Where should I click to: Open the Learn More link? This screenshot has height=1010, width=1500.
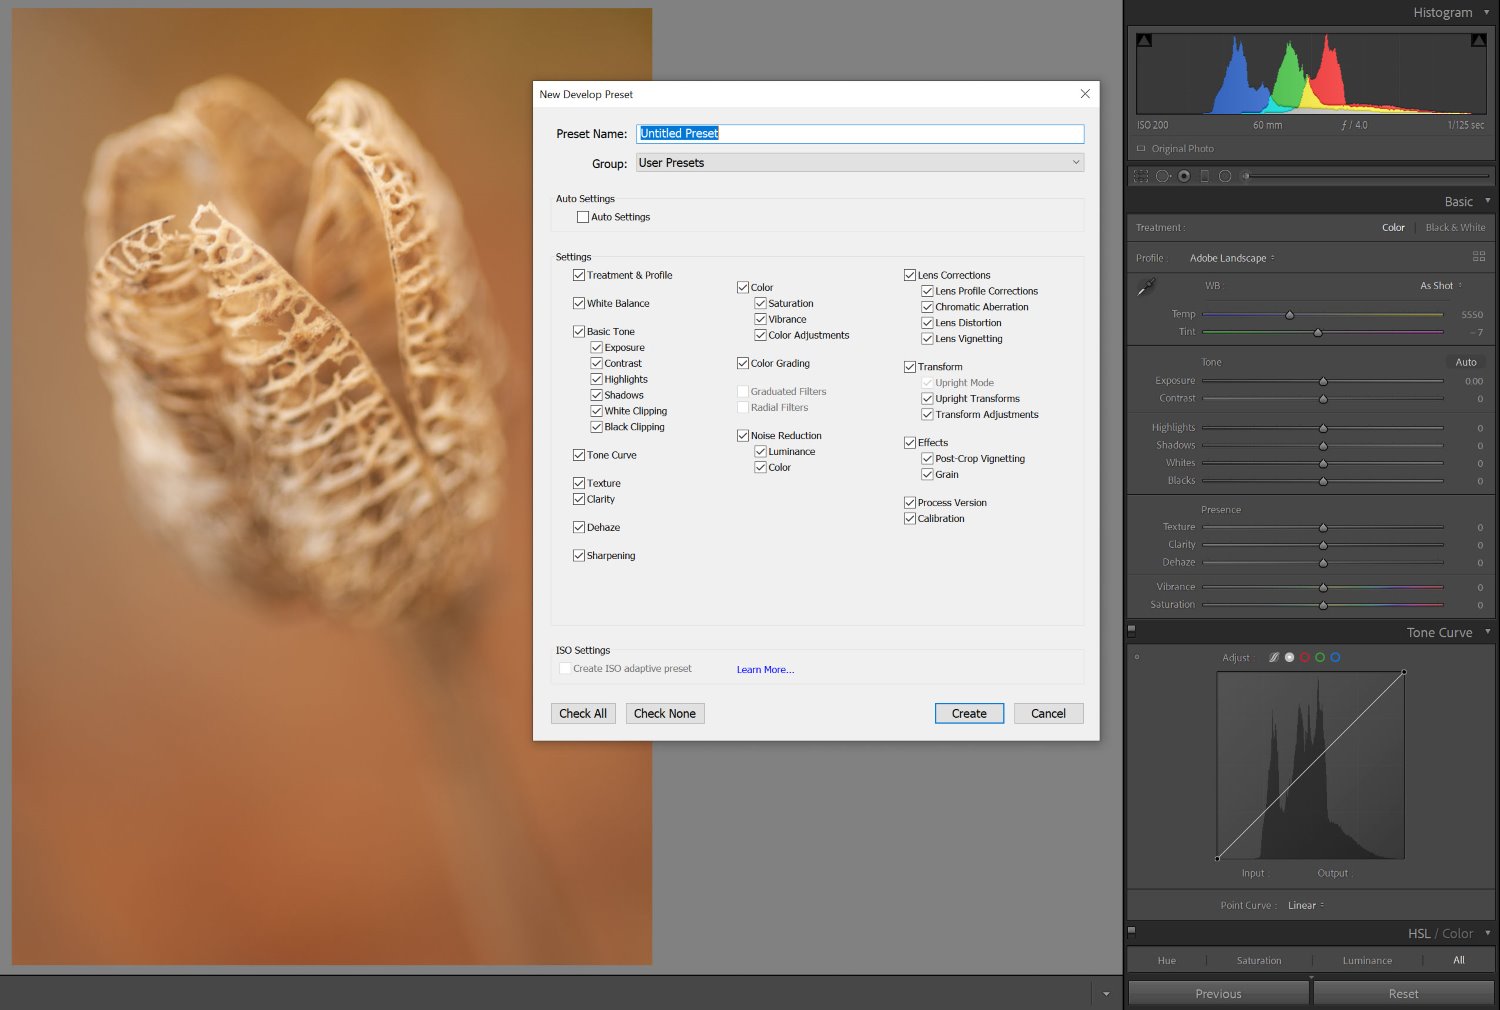764,669
